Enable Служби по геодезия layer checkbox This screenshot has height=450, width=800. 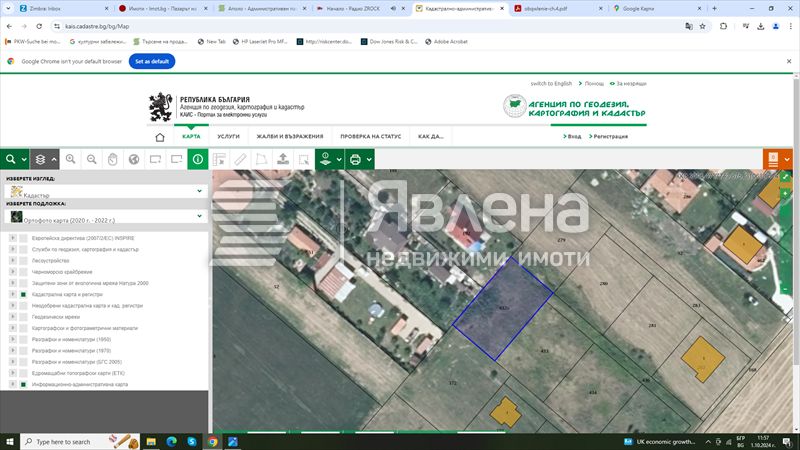point(23,249)
